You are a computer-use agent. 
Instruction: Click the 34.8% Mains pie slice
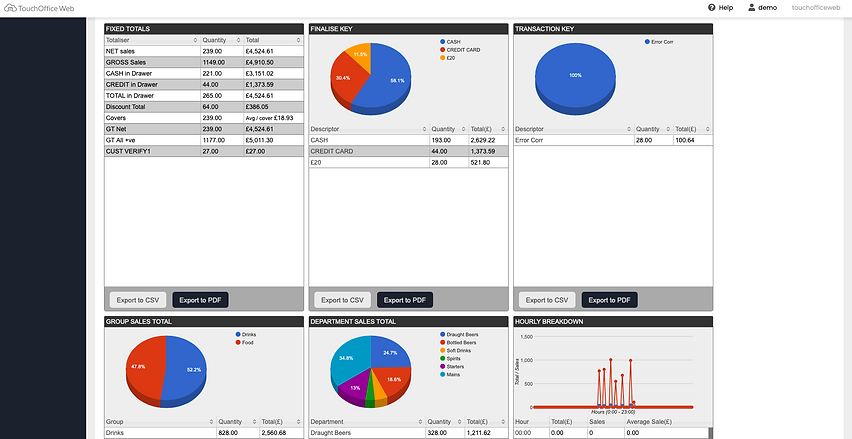pyautogui.click(x=349, y=359)
